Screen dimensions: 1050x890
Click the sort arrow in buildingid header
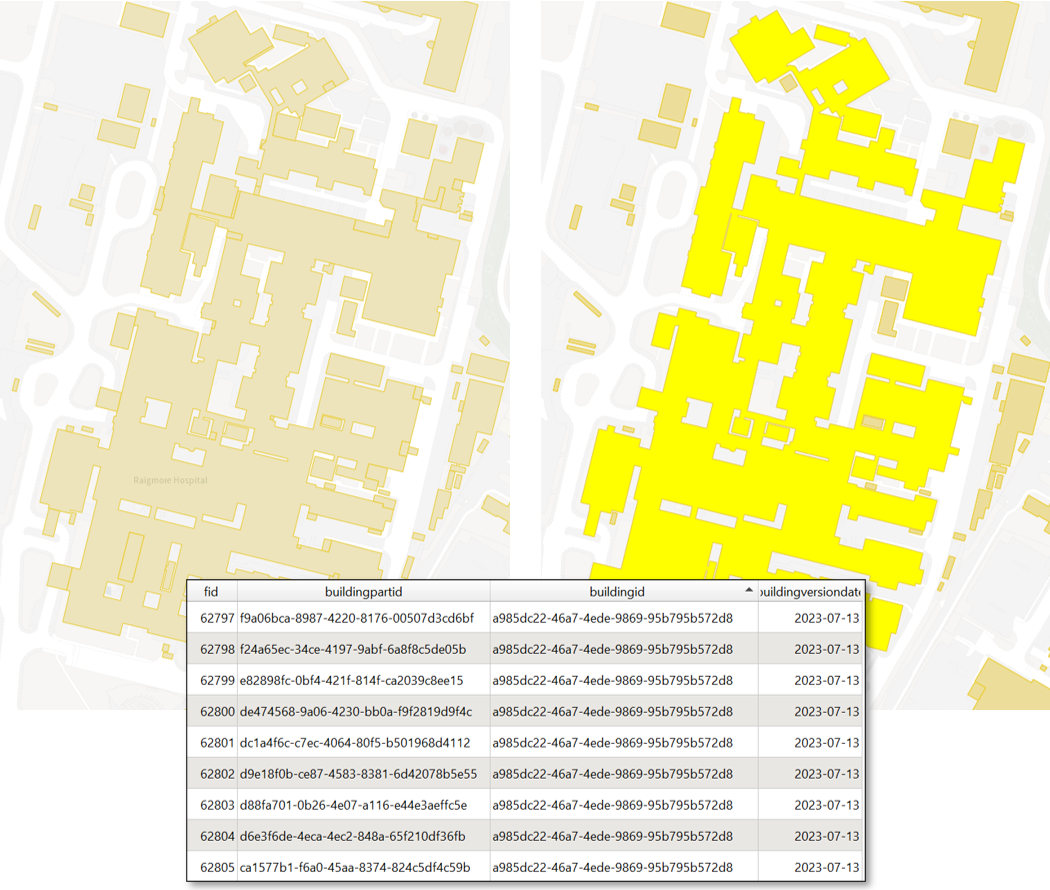click(x=749, y=591)
